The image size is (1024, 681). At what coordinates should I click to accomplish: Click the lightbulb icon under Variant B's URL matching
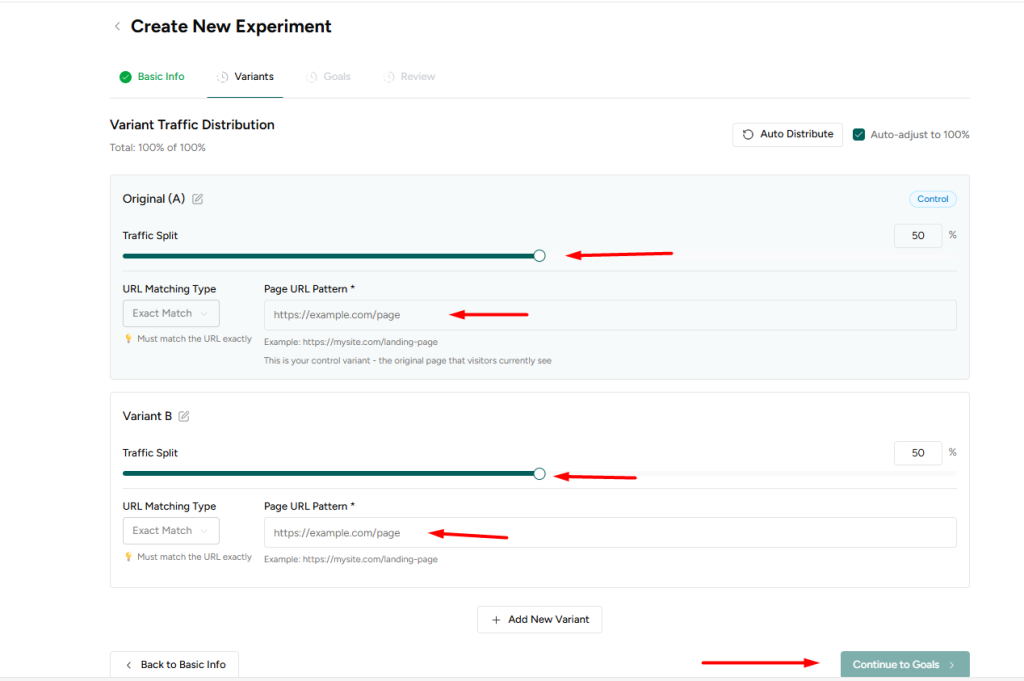[x=127, y=556]
